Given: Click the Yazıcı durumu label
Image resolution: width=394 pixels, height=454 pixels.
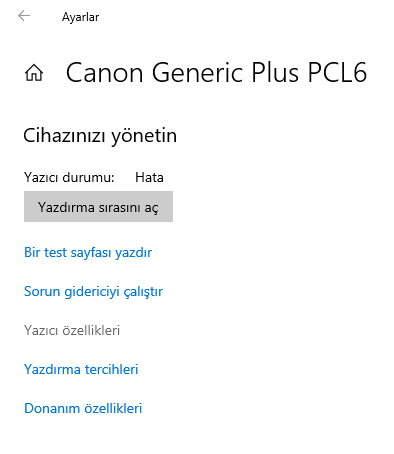Looking at the screenshot, I should coord(69,177).
